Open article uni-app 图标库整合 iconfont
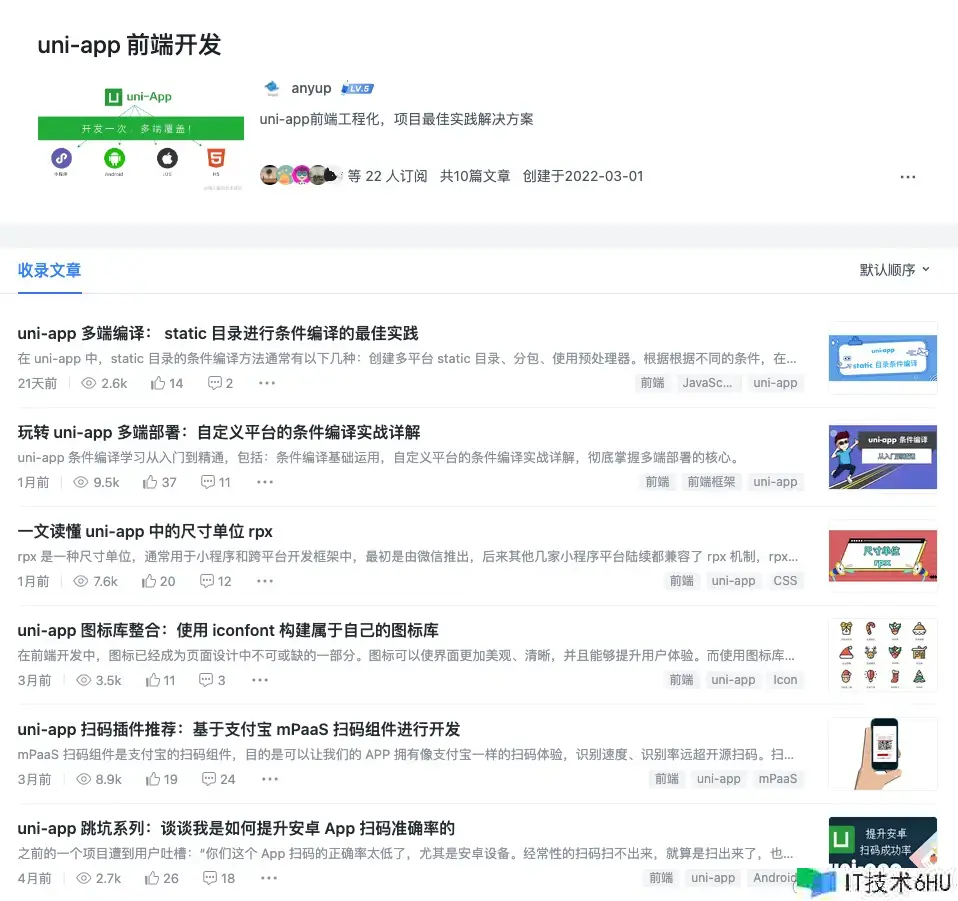 (228, 630)
